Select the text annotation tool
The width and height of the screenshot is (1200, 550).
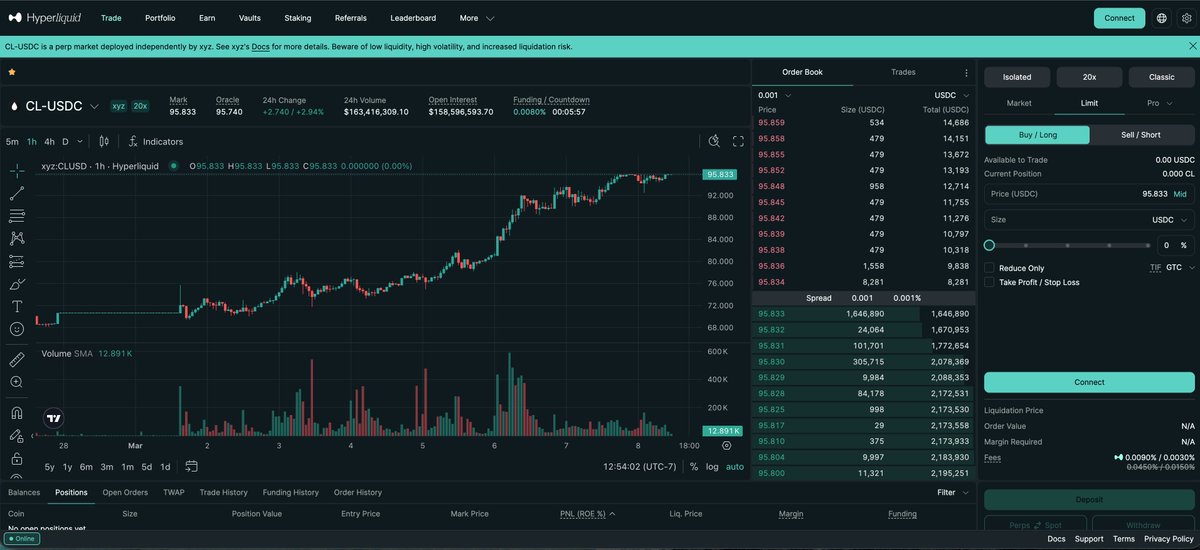pyautogui.click(x=17, y=306)
